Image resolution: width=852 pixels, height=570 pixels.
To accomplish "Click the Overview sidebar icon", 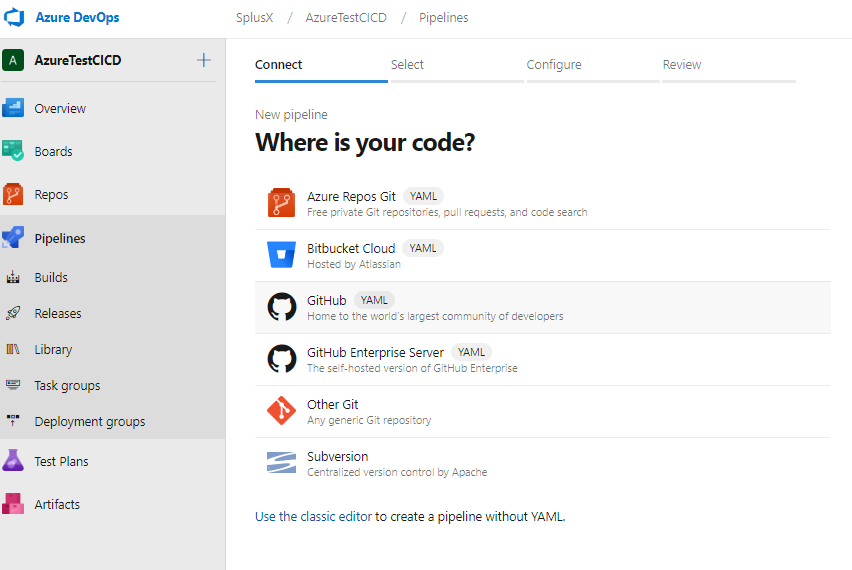I will [13, 108].
